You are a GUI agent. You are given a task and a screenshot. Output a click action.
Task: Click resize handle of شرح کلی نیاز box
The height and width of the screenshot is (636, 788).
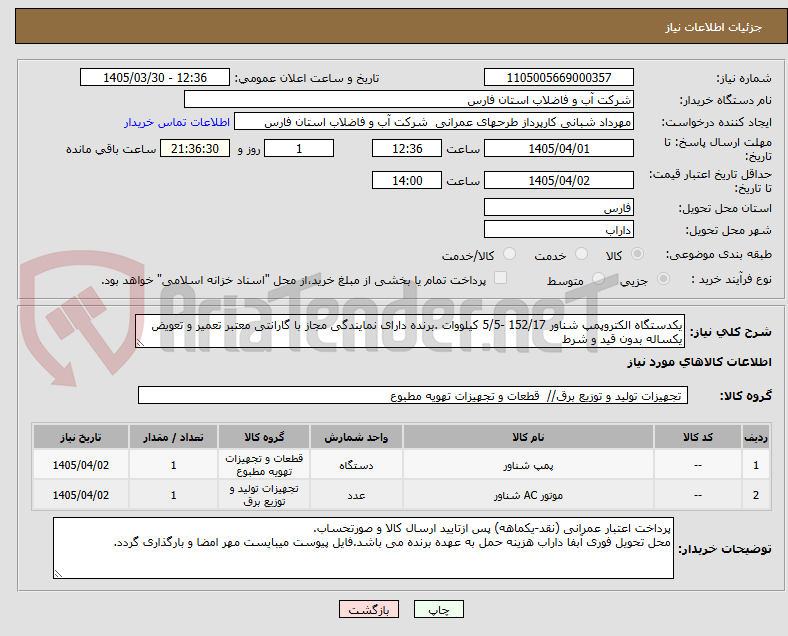[x=140, y=343]
